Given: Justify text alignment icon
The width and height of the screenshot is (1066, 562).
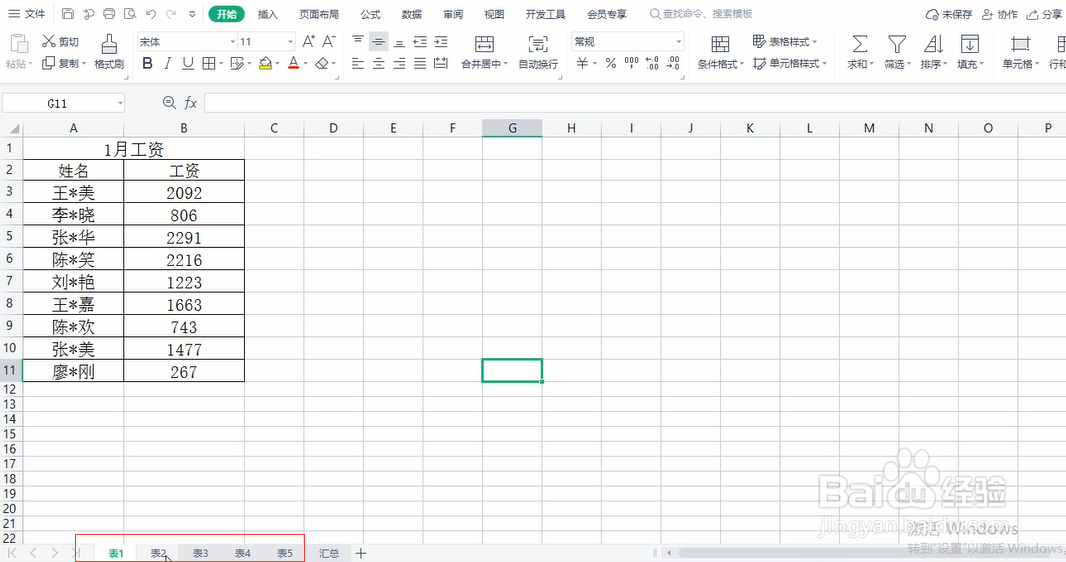Looking at the screenshot, I should click(x=420, y=63).
